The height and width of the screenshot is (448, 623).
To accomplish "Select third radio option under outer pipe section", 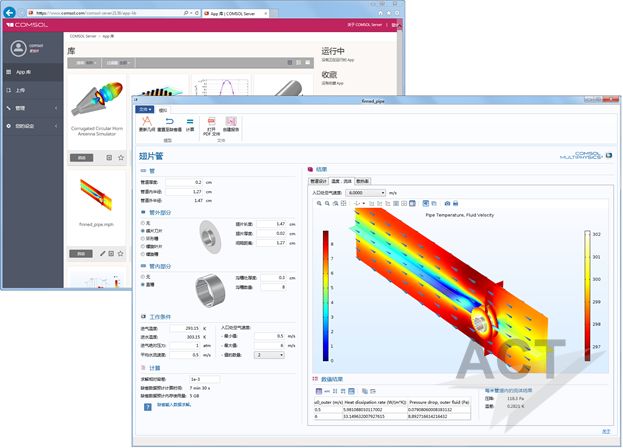I will tap(143, 239).
